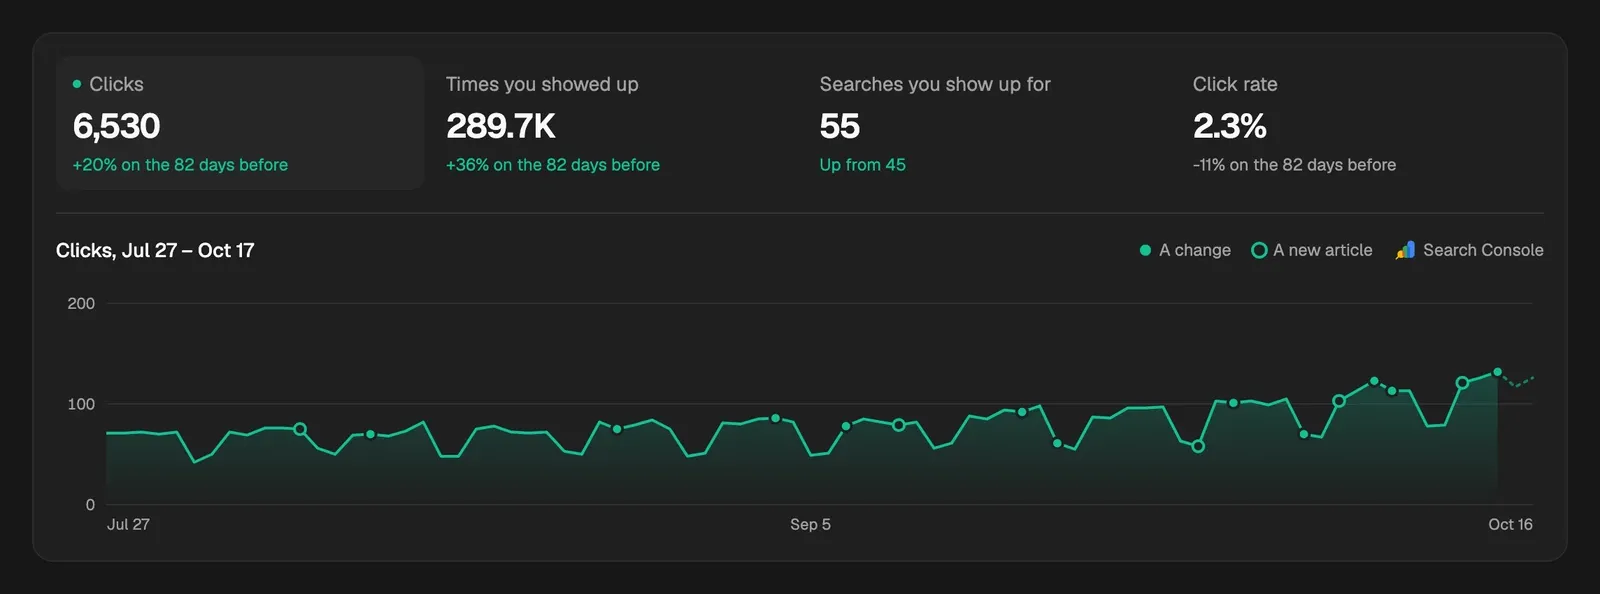
Task: Click the hollow ring icon beside A new article
Action: (1259, 250)
